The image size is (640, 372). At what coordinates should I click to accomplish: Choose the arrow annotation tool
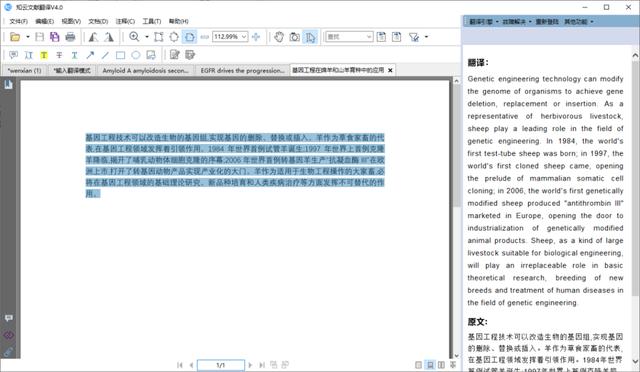pos(90,55)
